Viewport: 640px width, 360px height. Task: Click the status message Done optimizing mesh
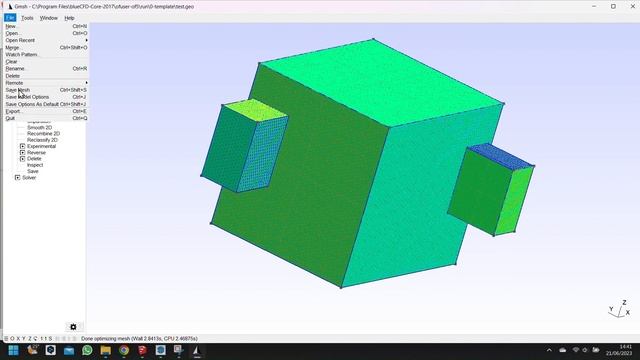click(139, 339)
